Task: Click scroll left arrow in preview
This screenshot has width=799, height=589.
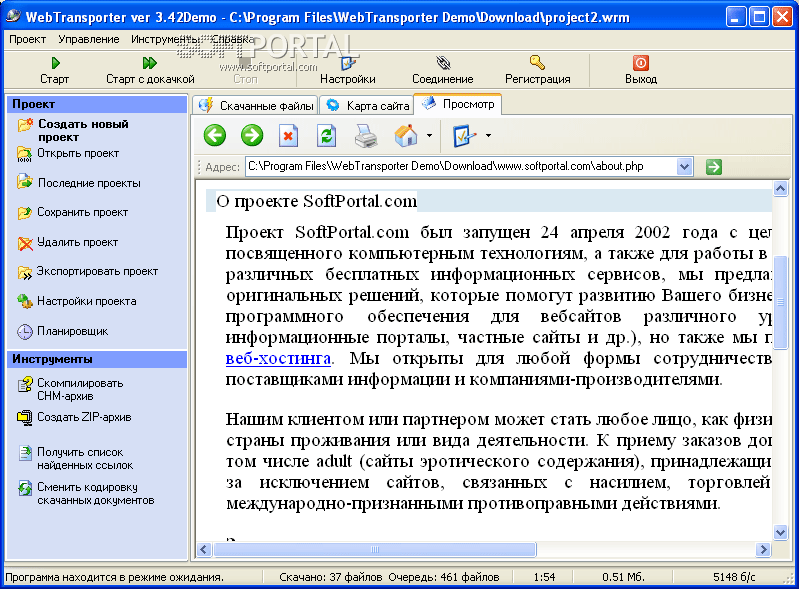Action: pos(204,549)
